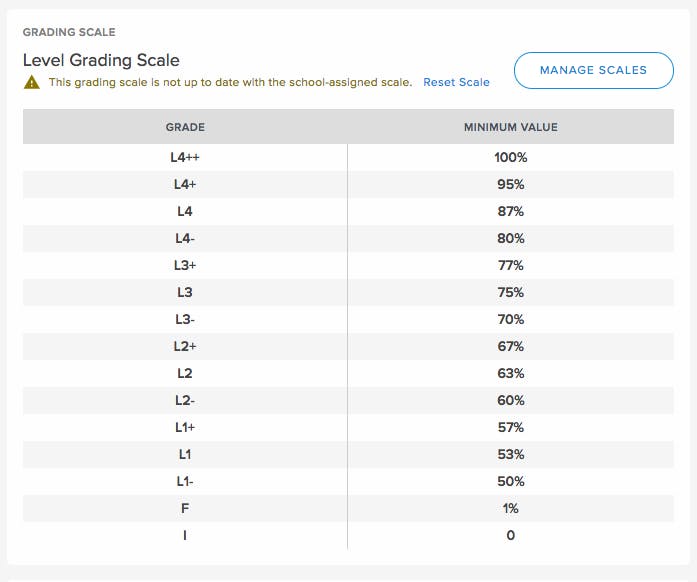This screenshot has width=697, height=582.
Task: Select the L3 grade cell
Action: pos(185,293)
